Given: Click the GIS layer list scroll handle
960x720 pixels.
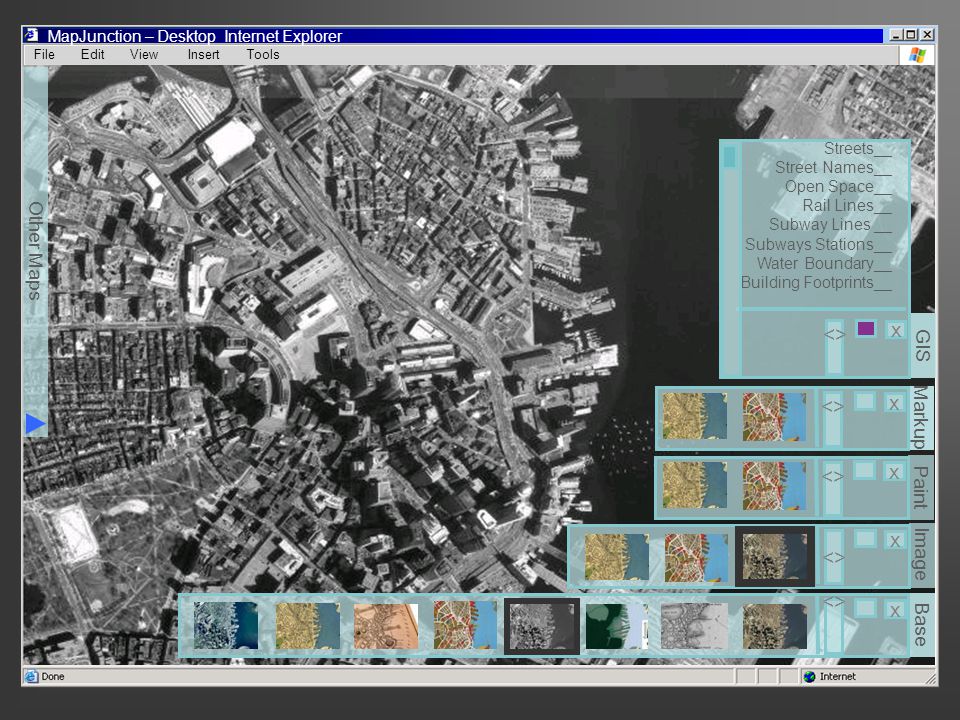Looking at the screenshot, I should click(x=729, y=157).
